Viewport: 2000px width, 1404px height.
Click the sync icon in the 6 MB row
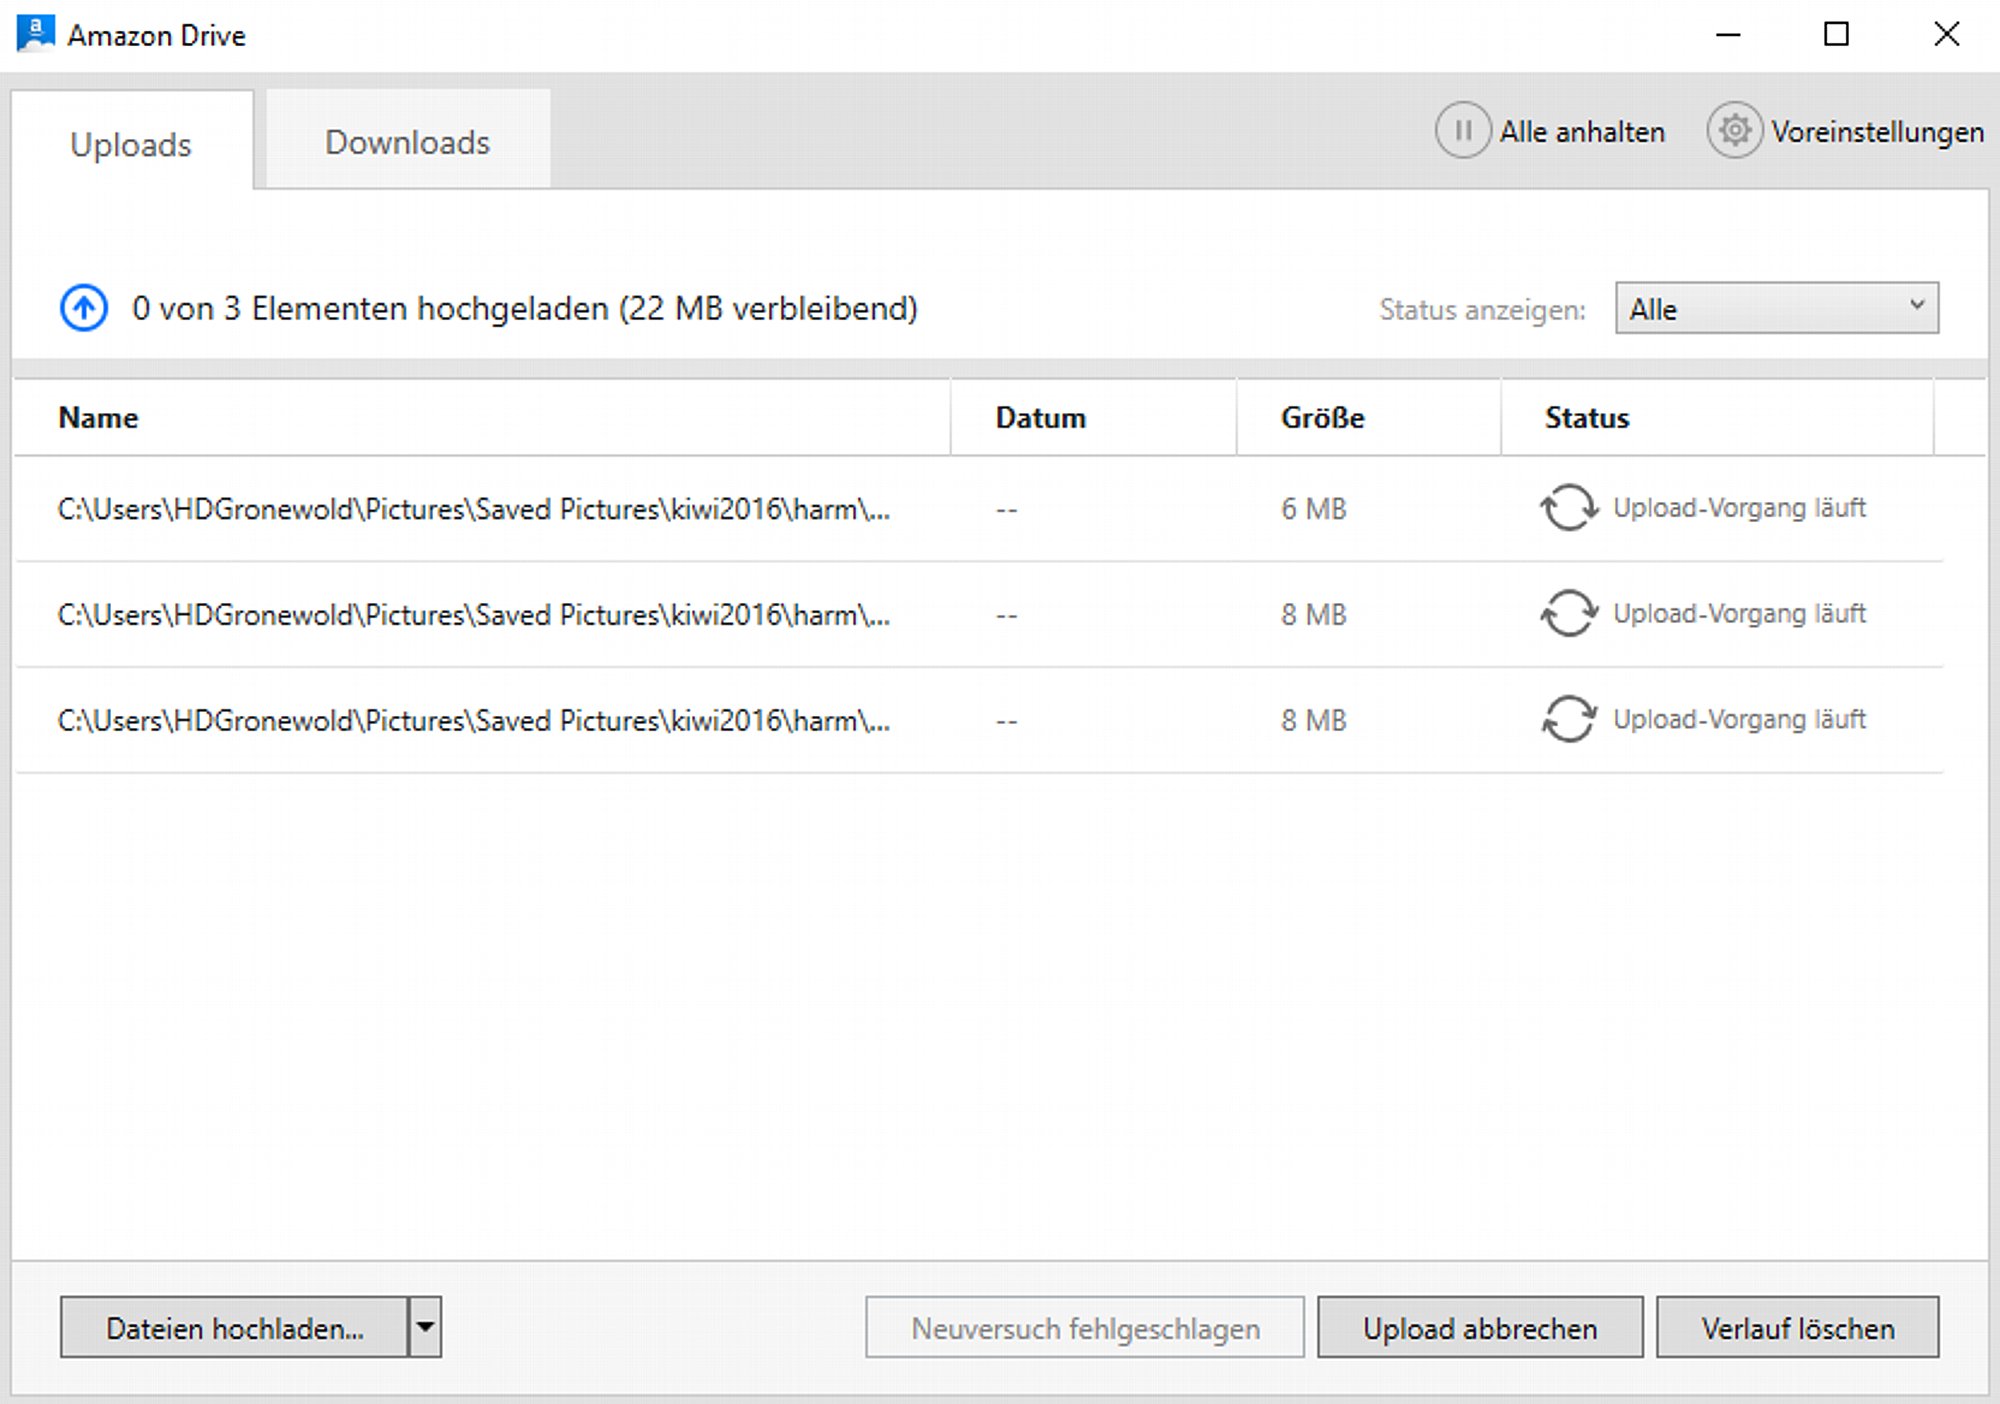pos(1568,508)
